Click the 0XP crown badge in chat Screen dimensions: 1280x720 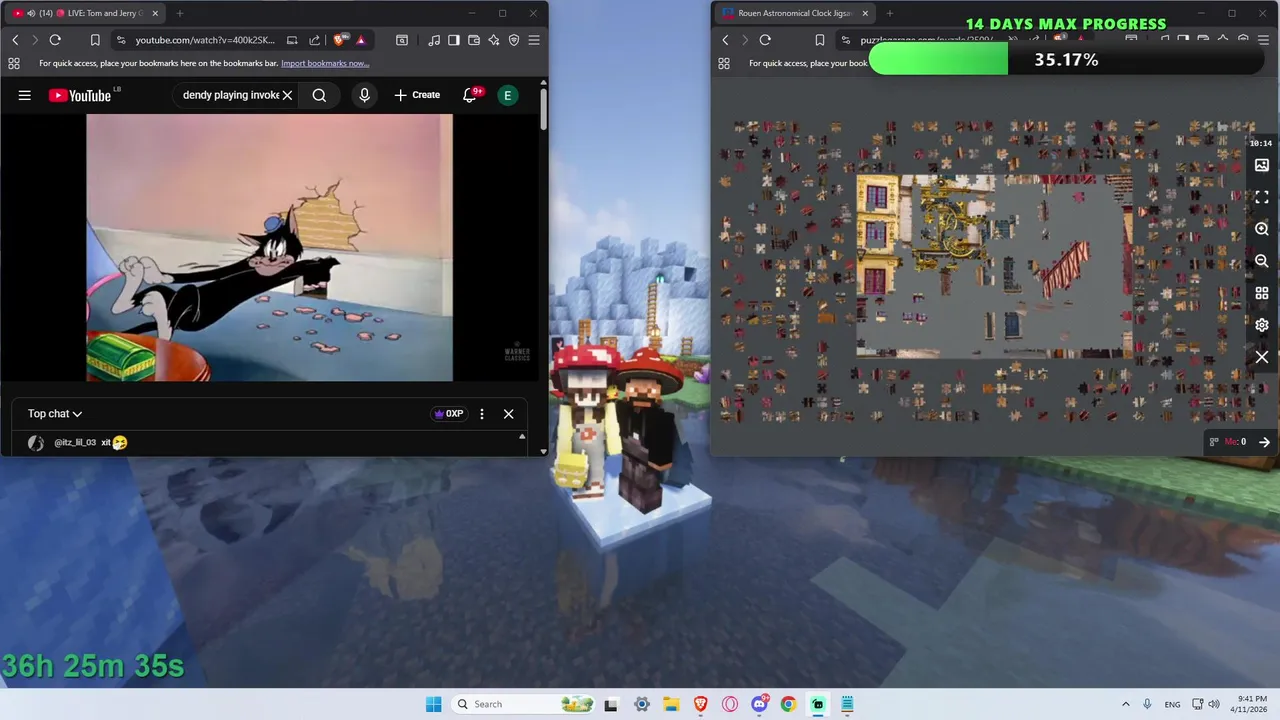click(448, 414)
